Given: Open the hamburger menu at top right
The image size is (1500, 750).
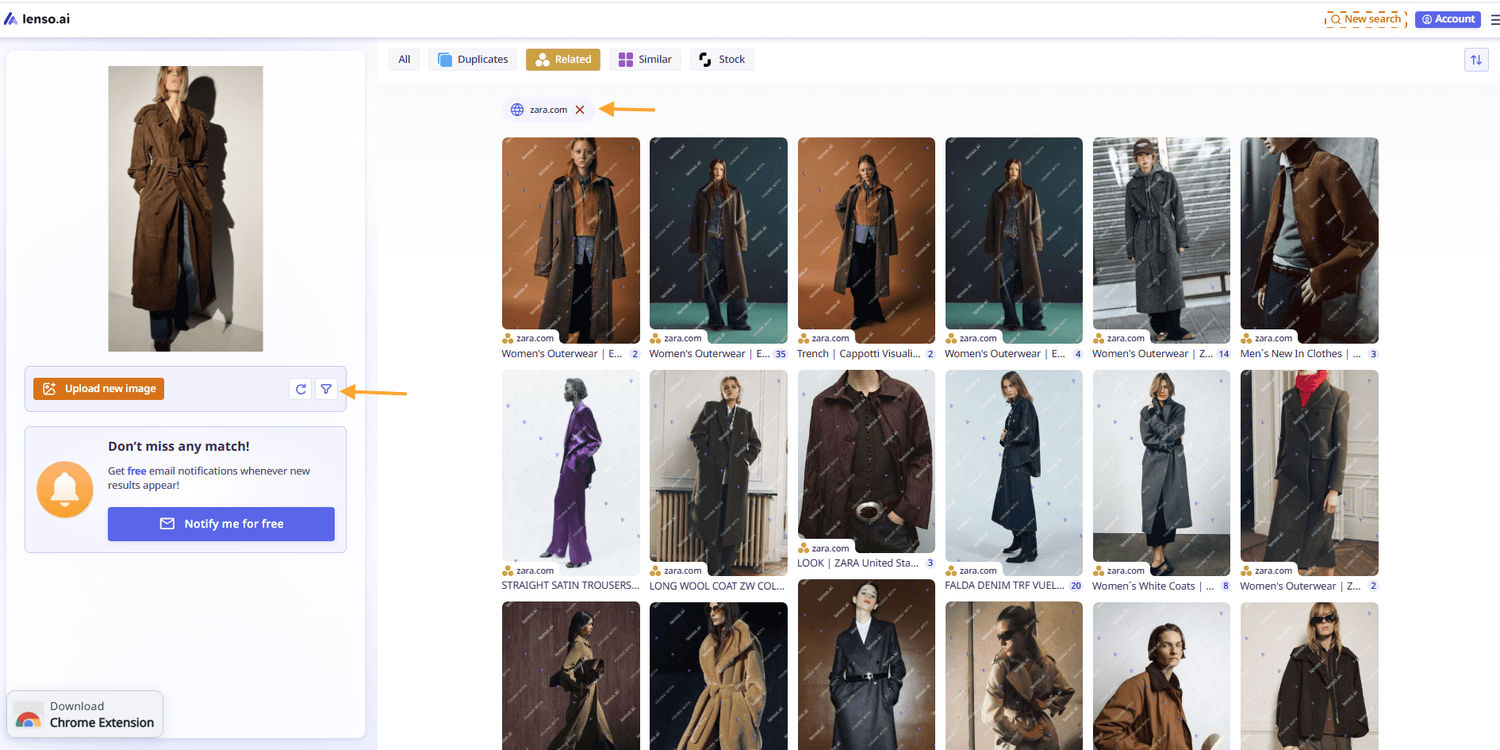Looking at the screenshot, I should pos(1495,18).
